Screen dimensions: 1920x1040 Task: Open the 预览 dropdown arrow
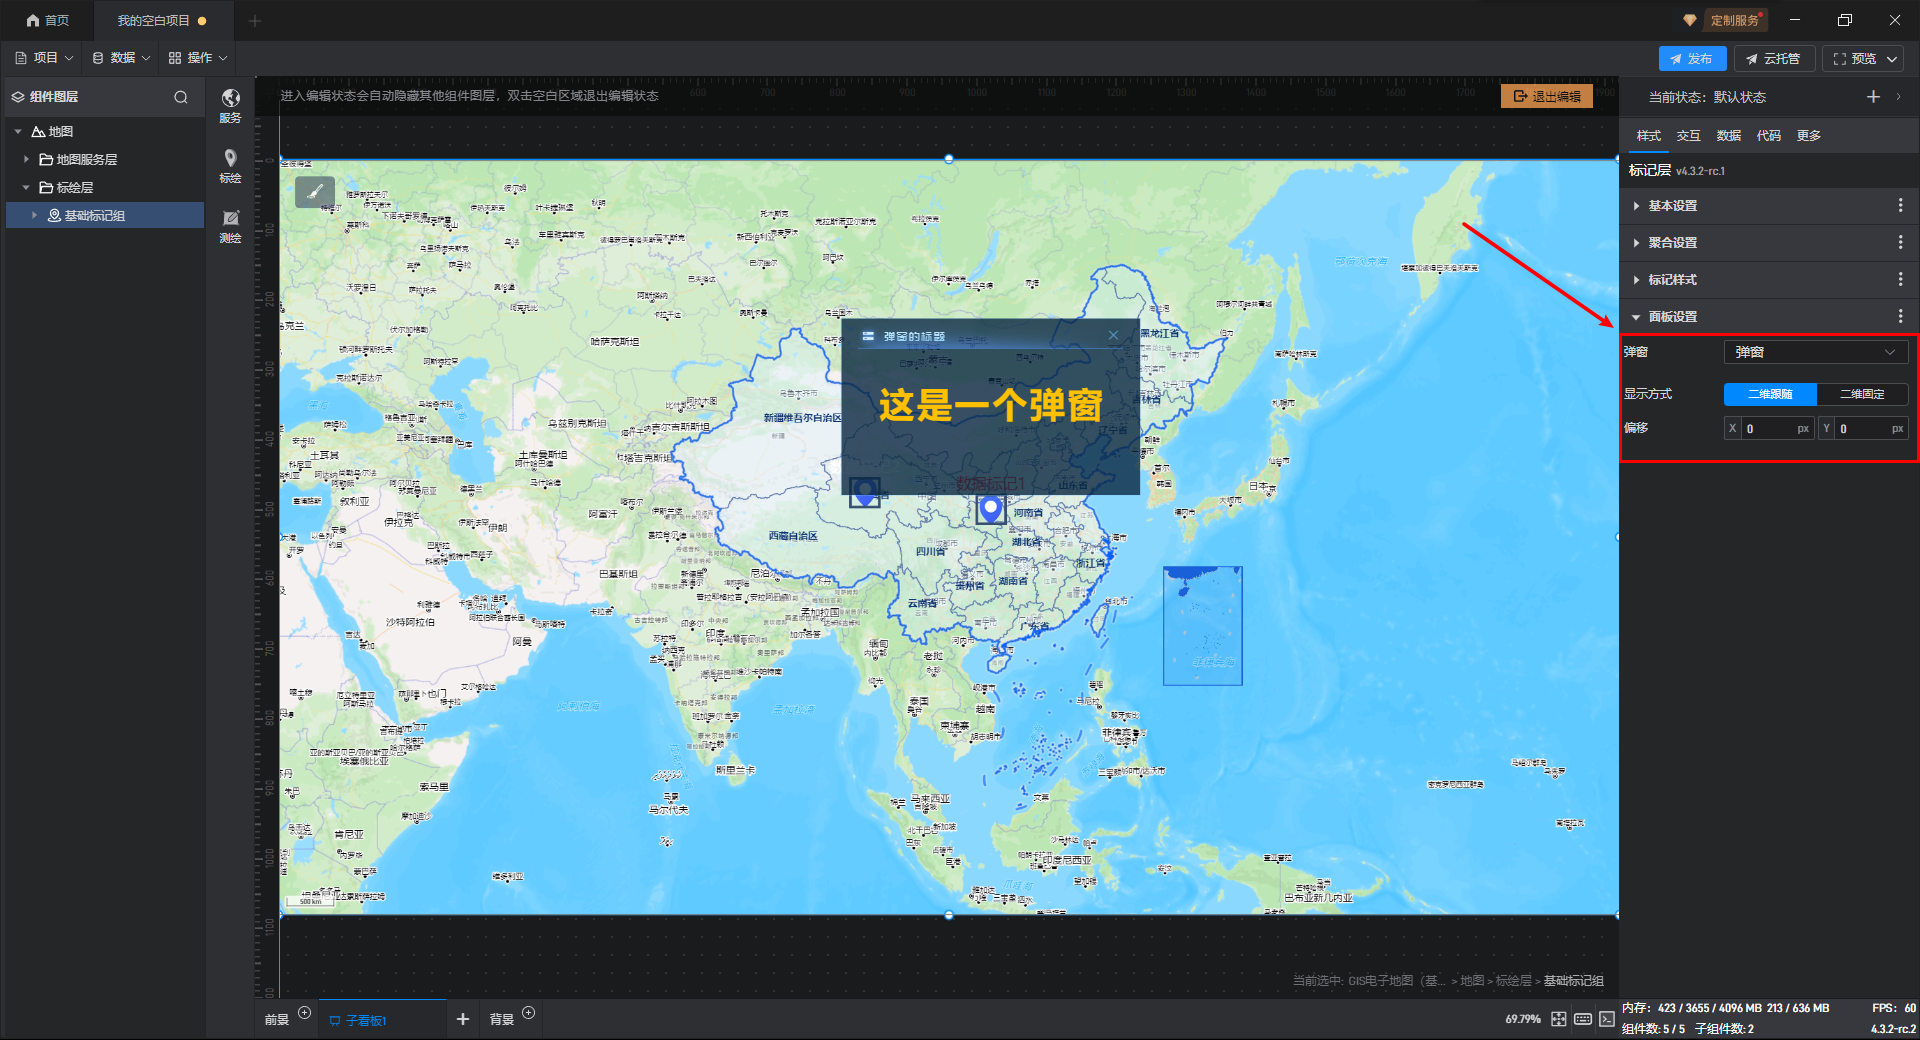1893,59
